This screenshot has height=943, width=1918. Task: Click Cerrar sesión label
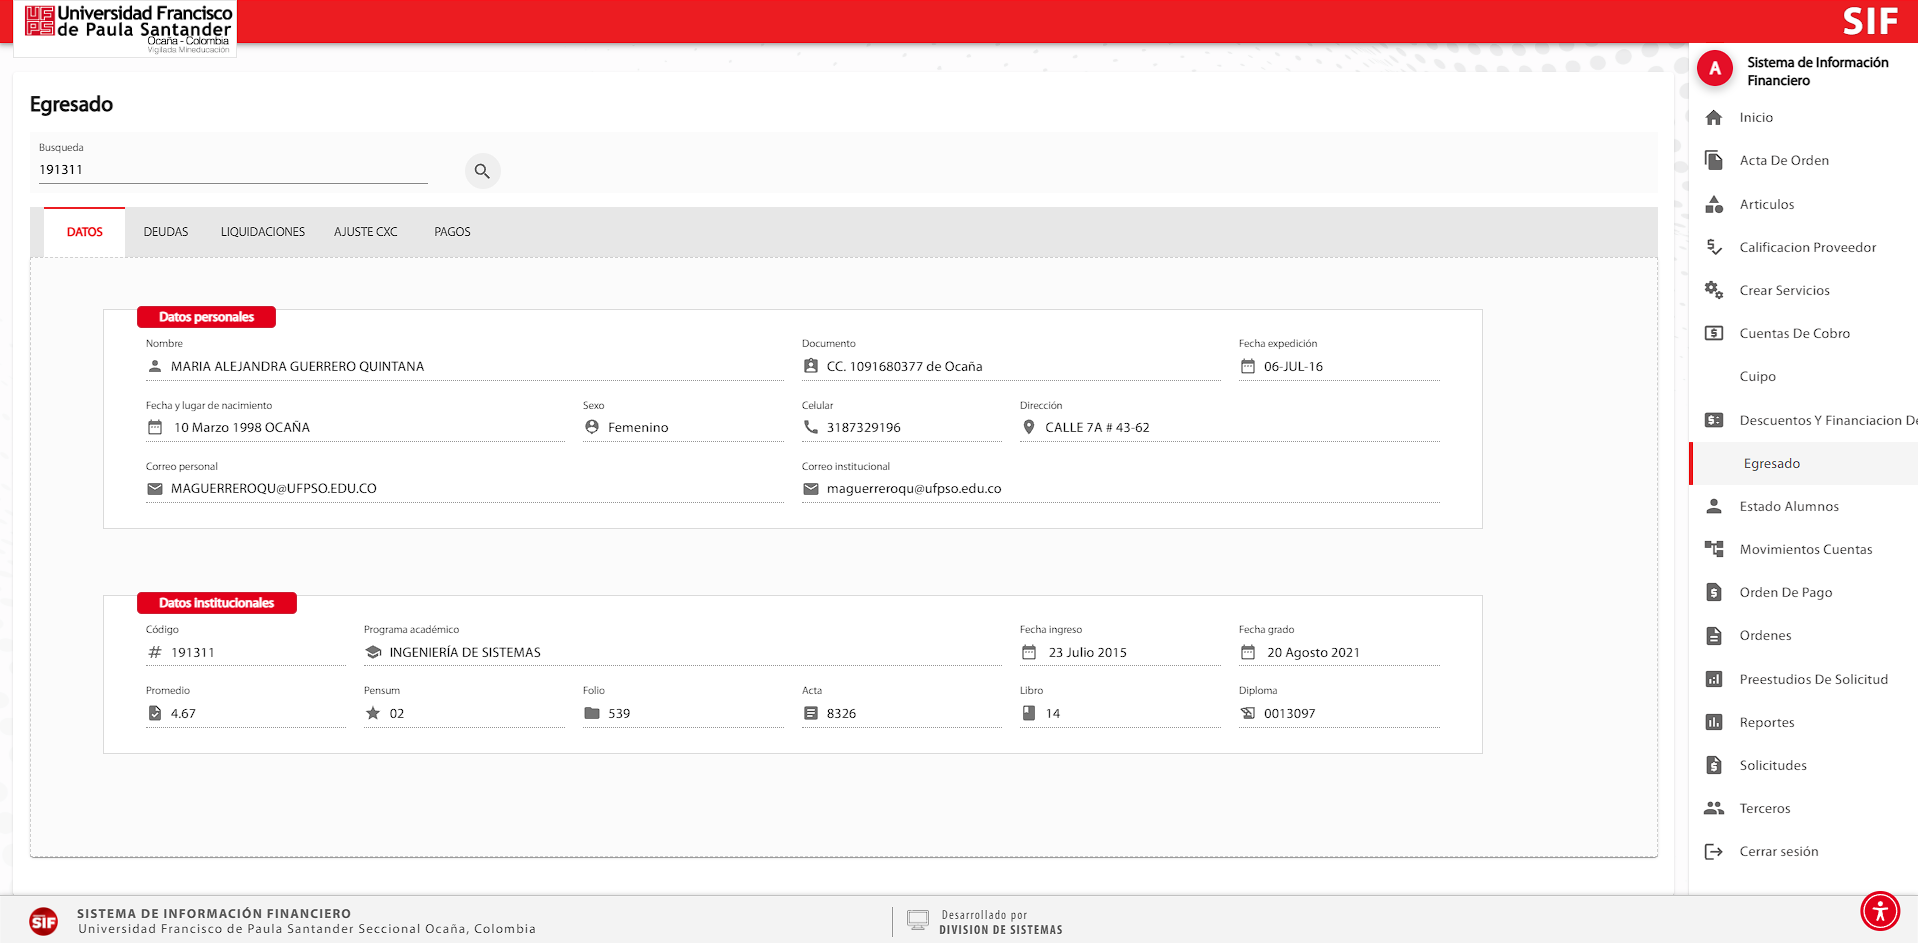(1779, 851)
